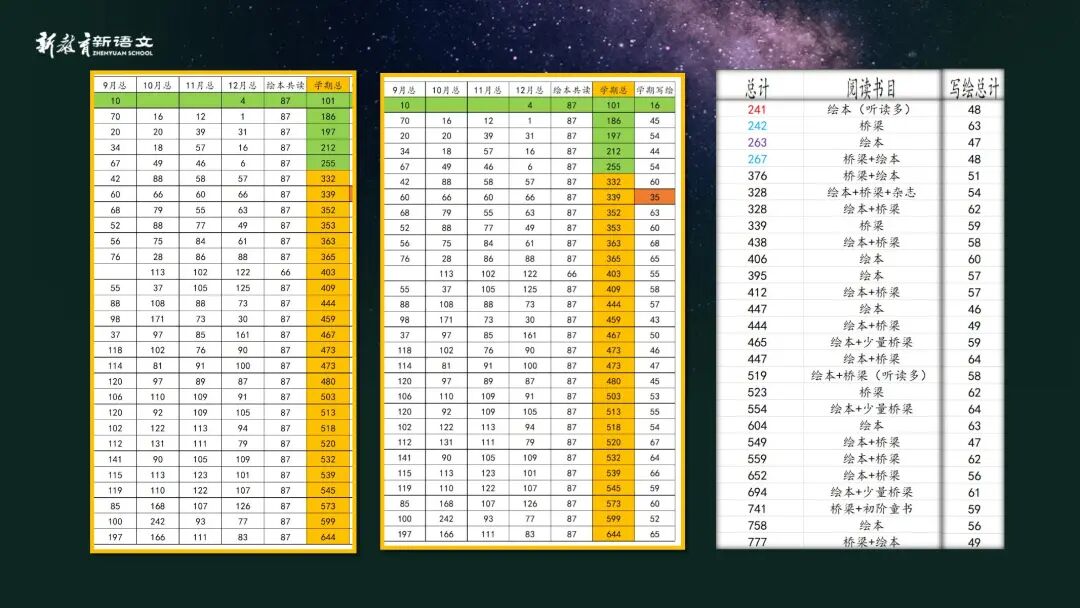Click the 9月总 header in the left table
Screen dimensions: 1080x608
pyautogui.click(x=115, y=85)
